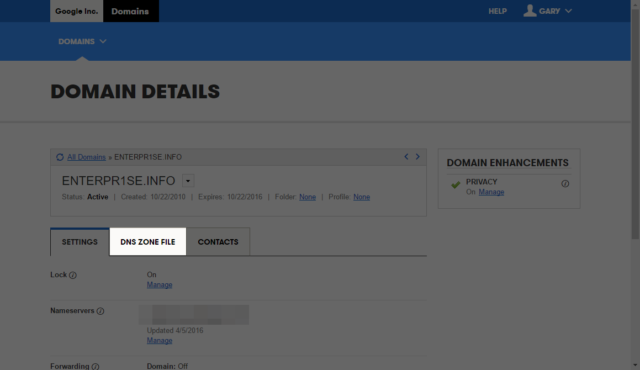Open the HELP menu link
Screen dimensions: 640x370
tap(498, 11)
